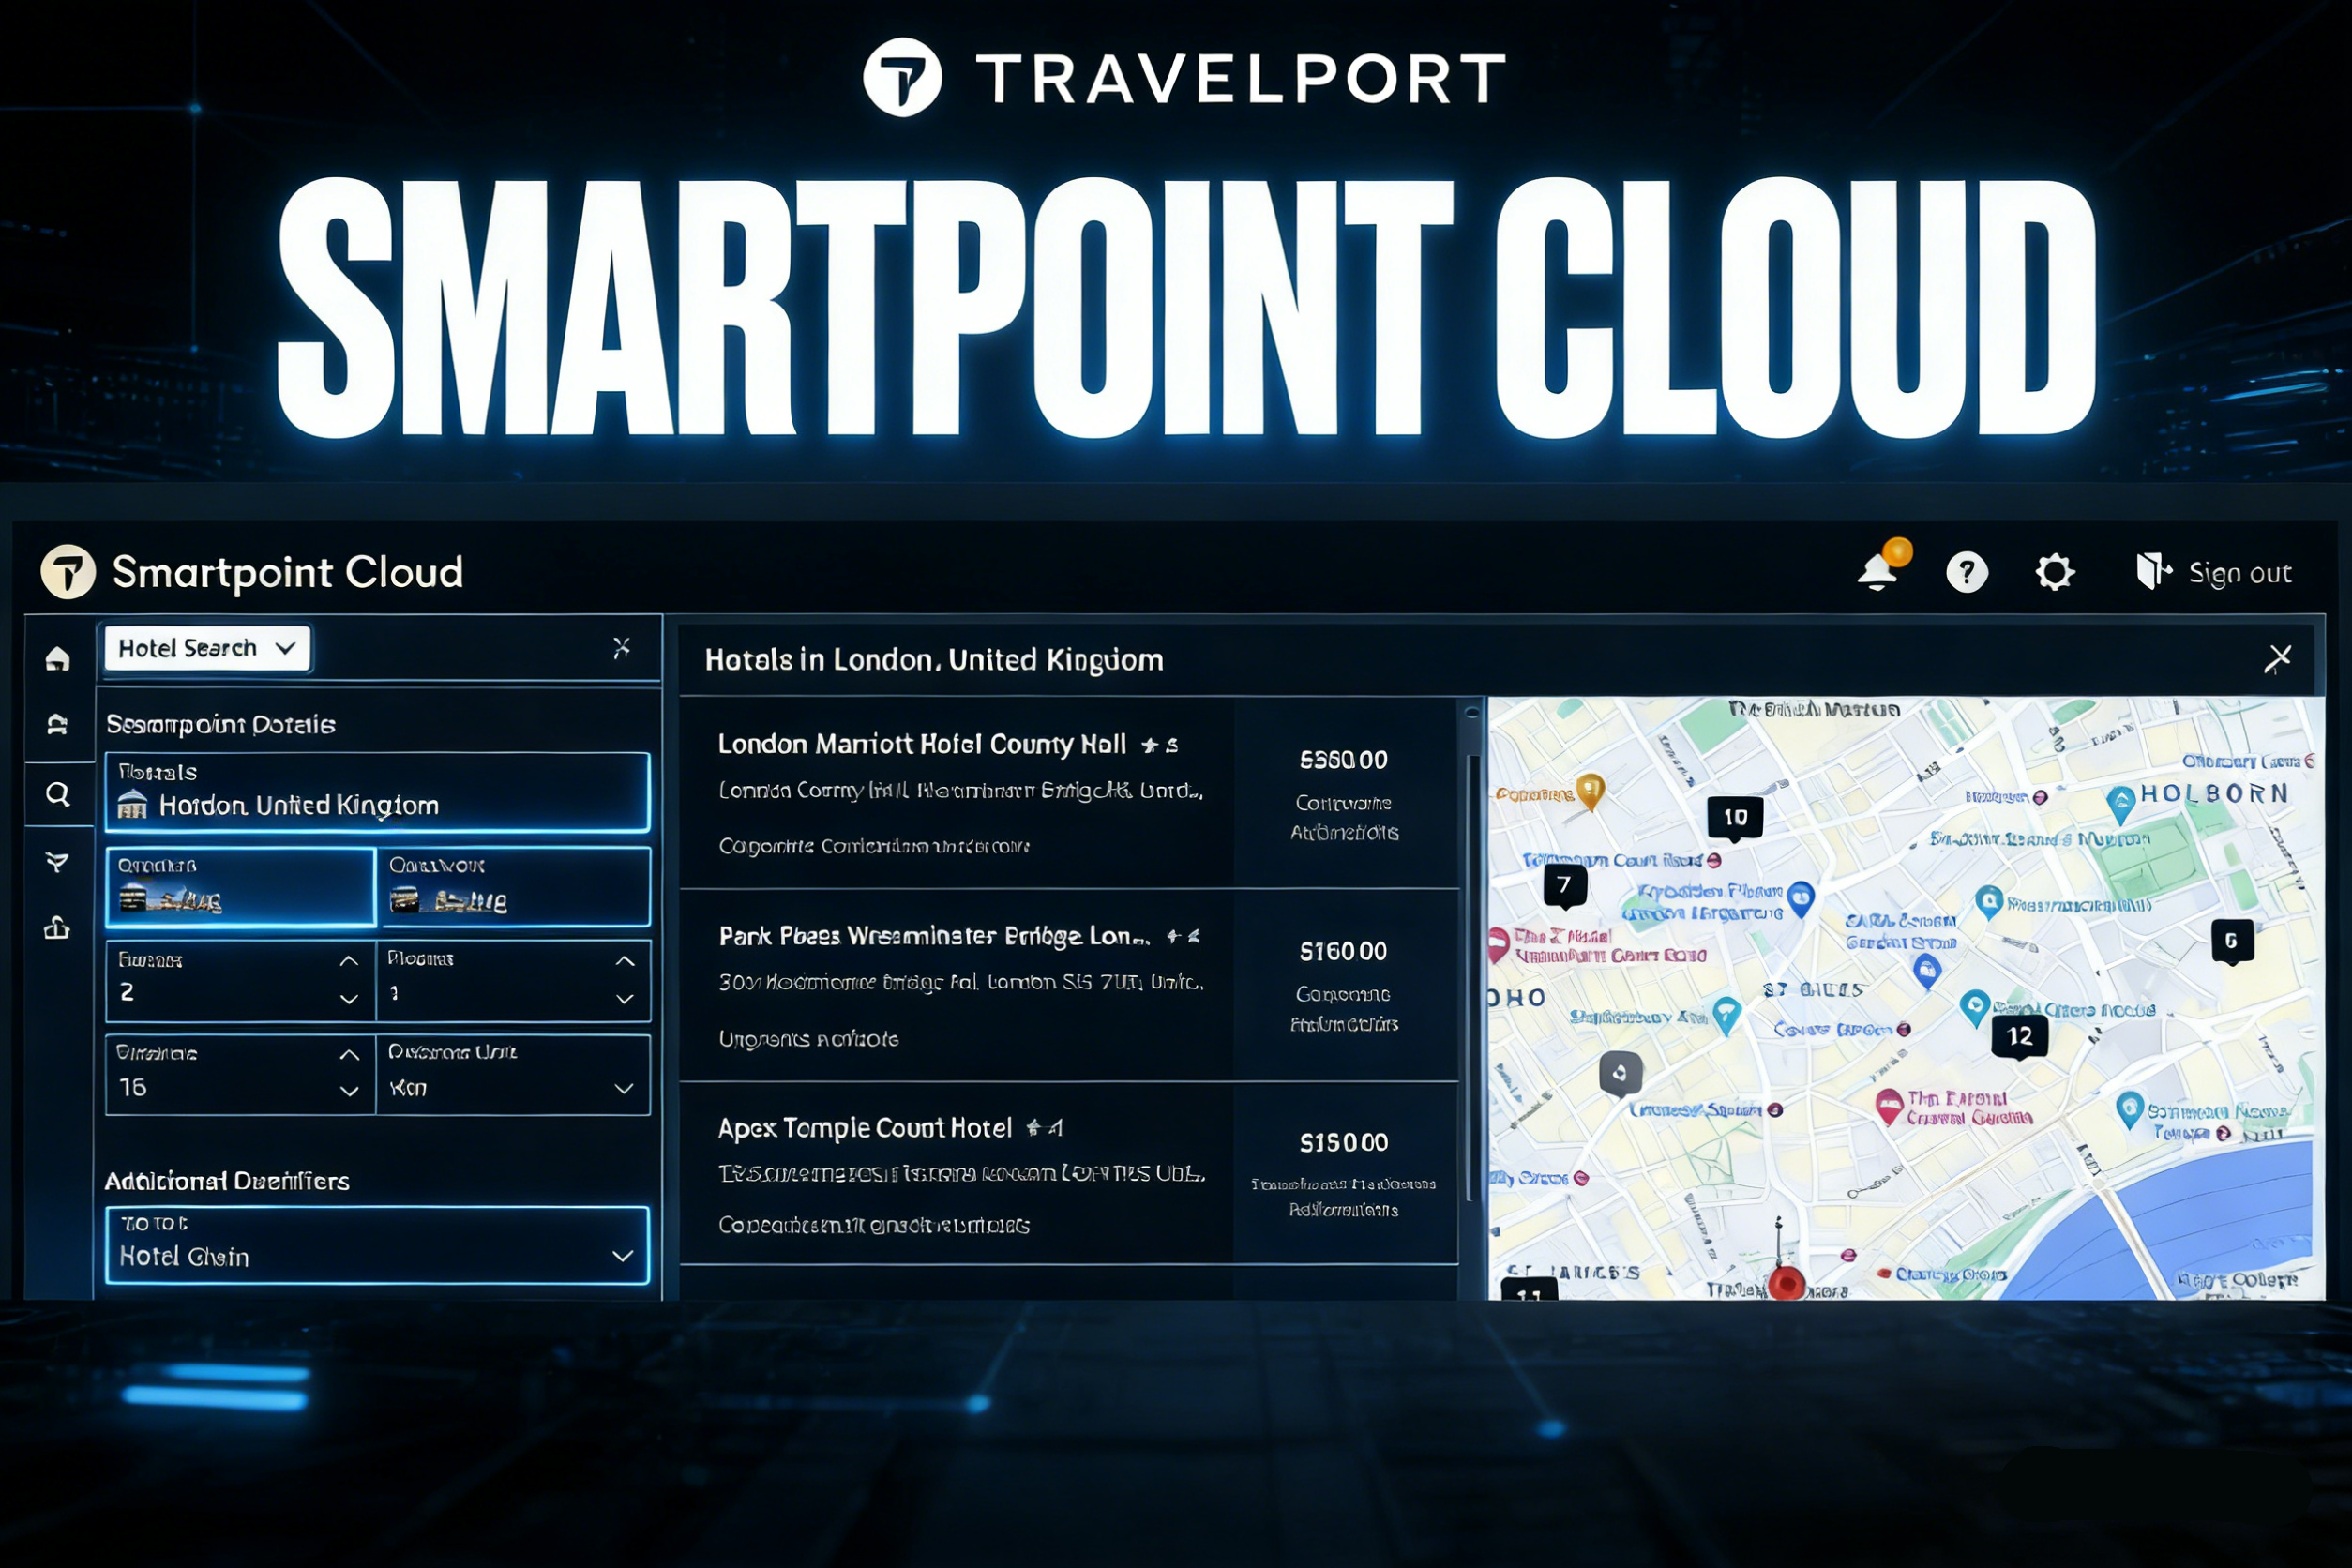Click map marker numbered 10
The image size is (2352, 1568).
coord(1734,817)
